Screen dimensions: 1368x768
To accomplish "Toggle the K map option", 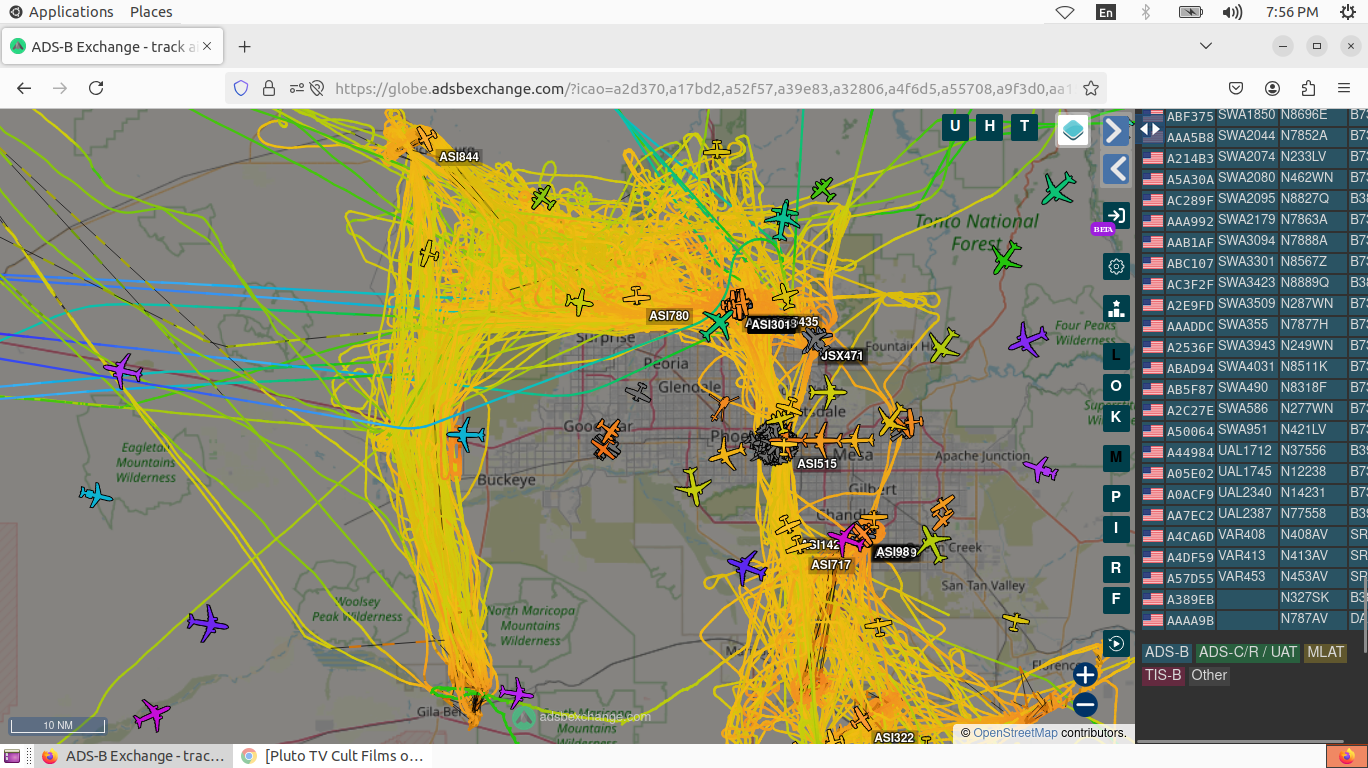I will (1116, 417).
